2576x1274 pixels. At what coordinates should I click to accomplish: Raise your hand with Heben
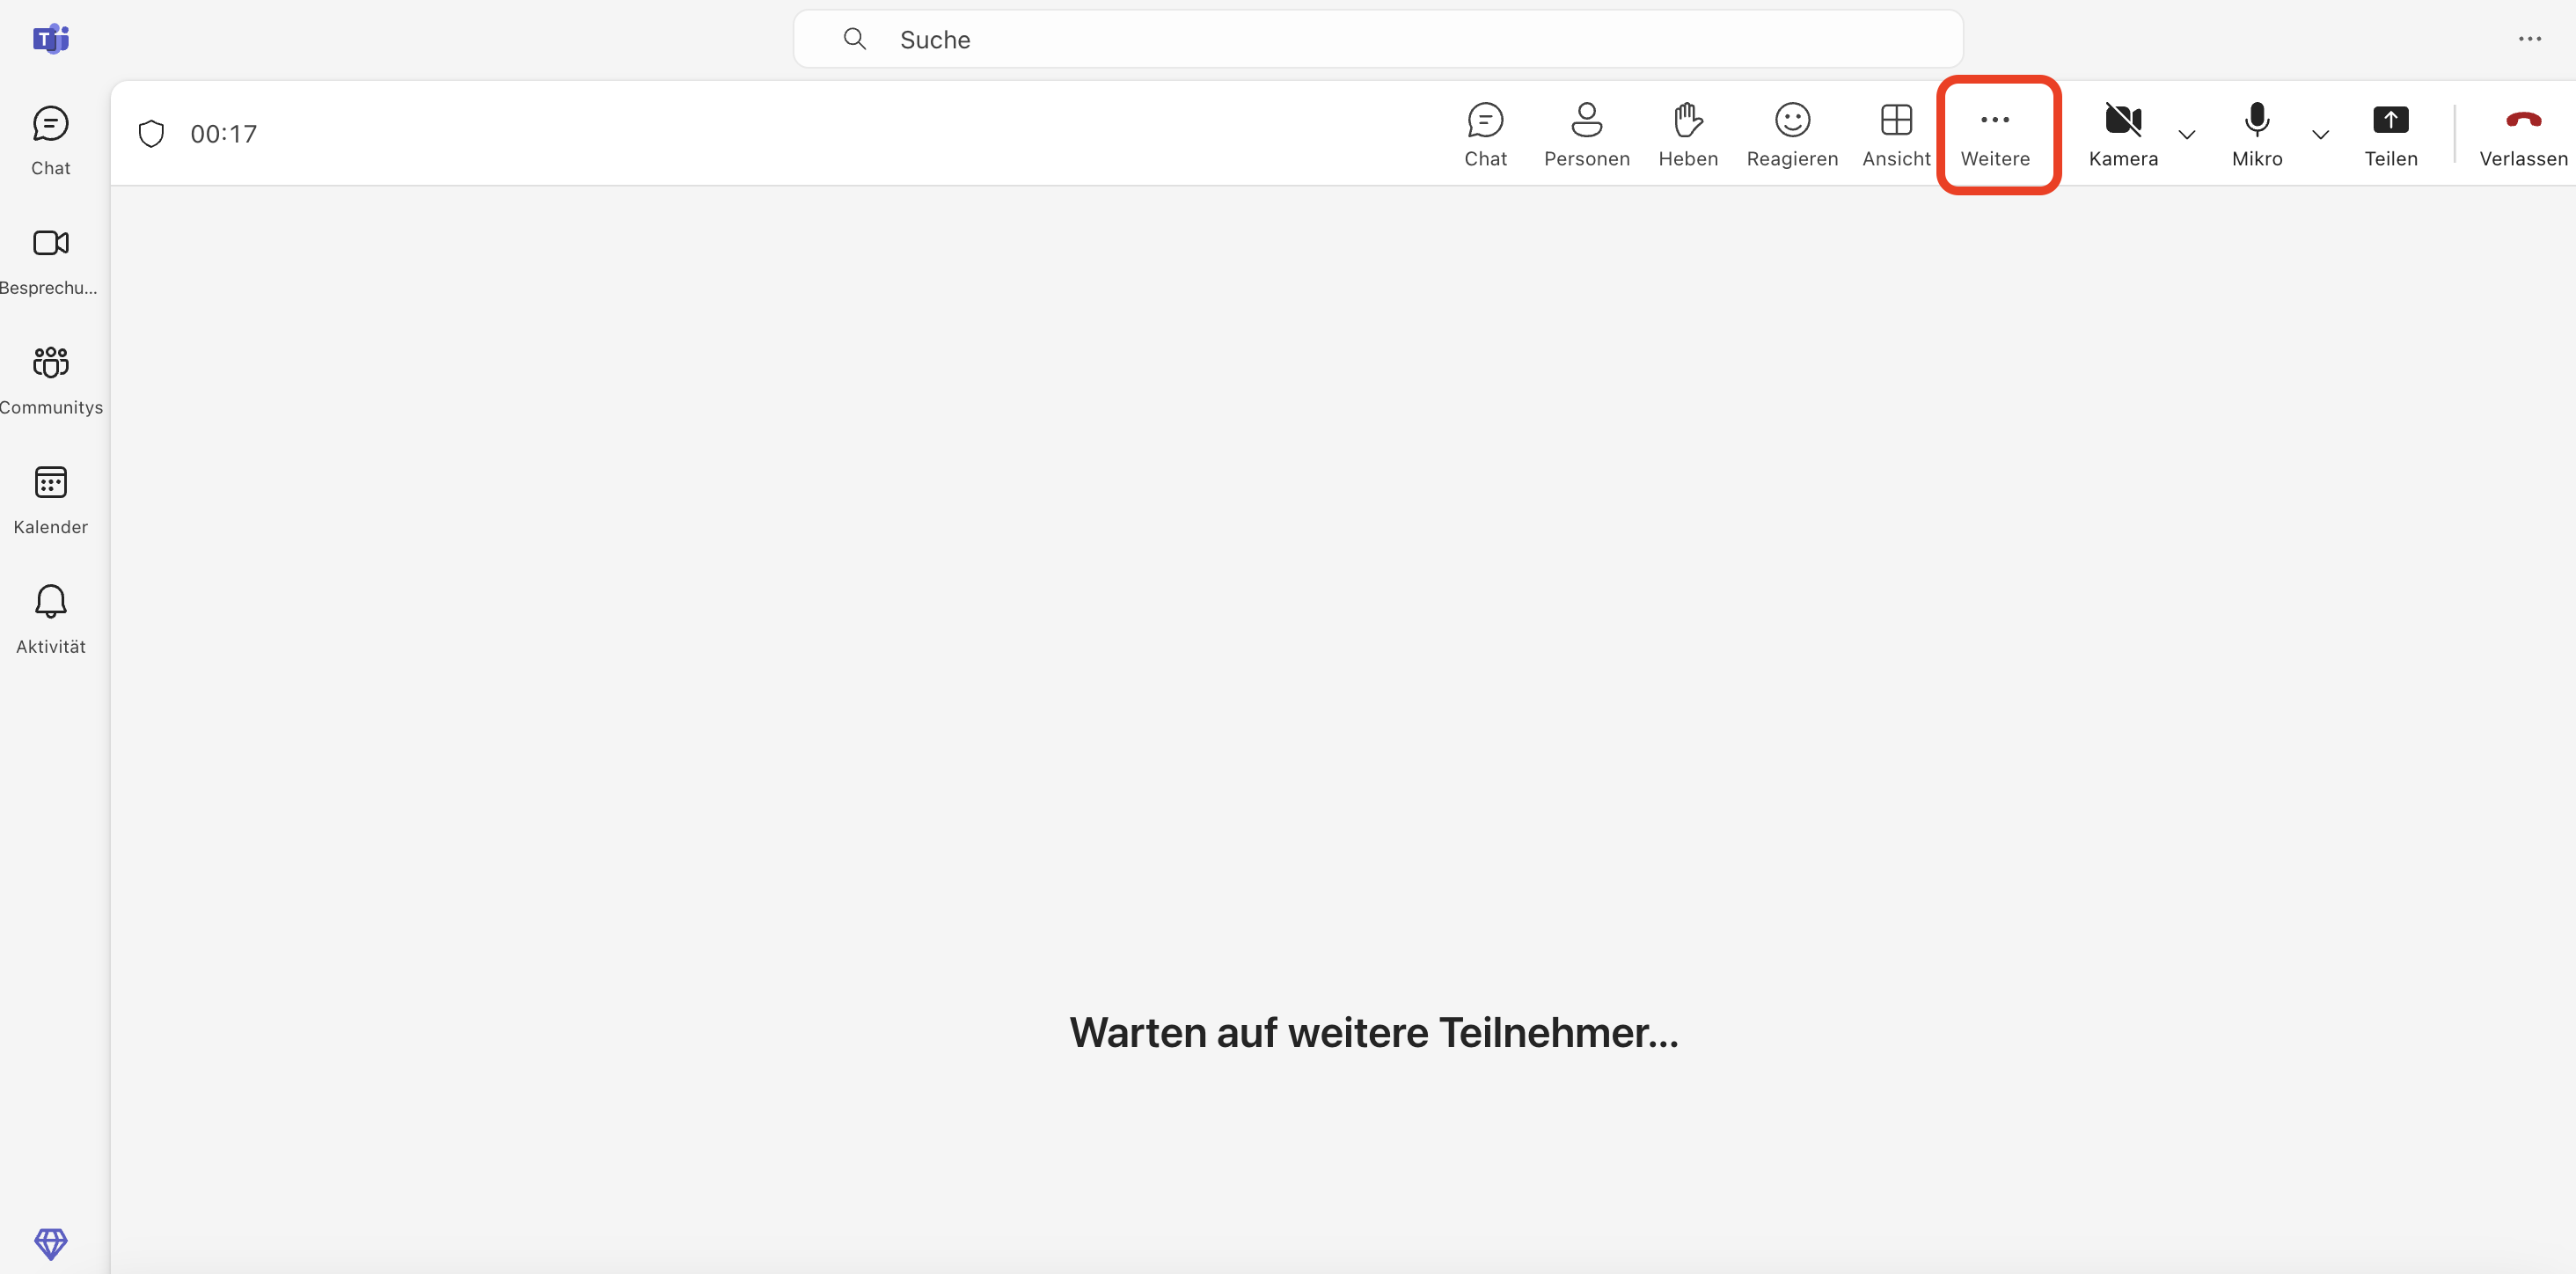(x=1688, y=133)
